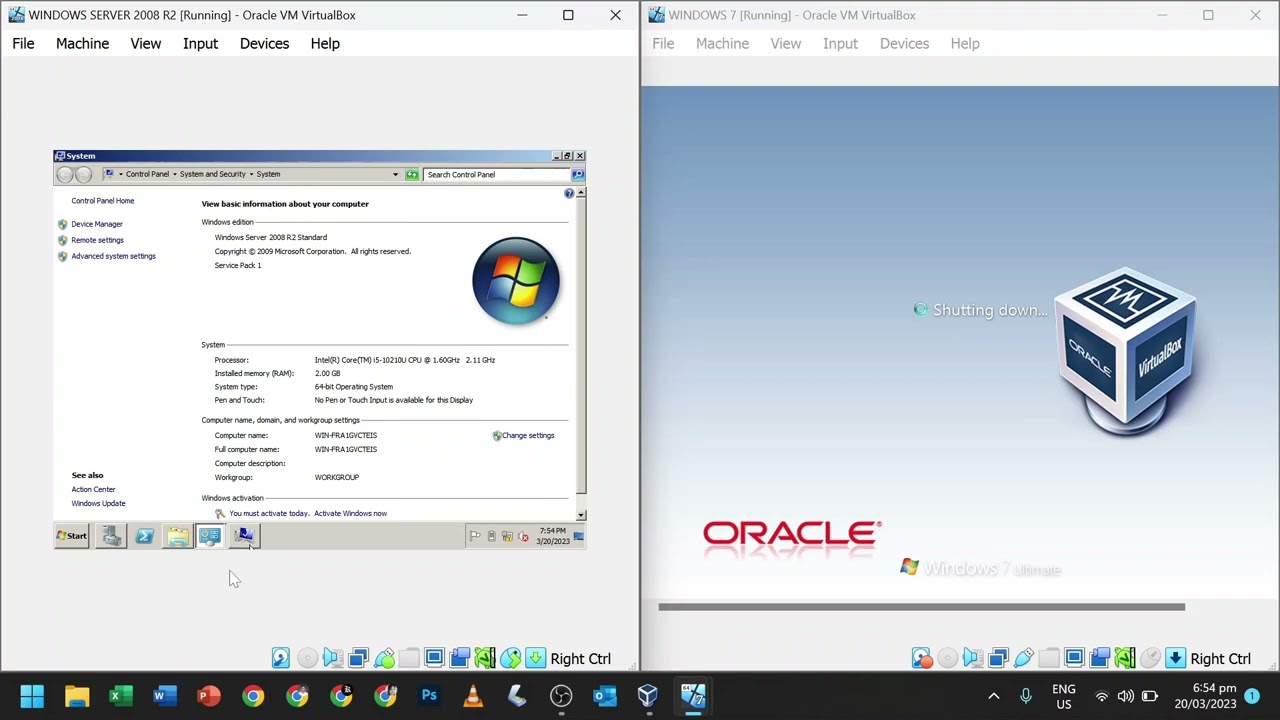The height and width of the screenshot is (720, 1280).
Task: Open host notification center badge
Action: 1251,697
